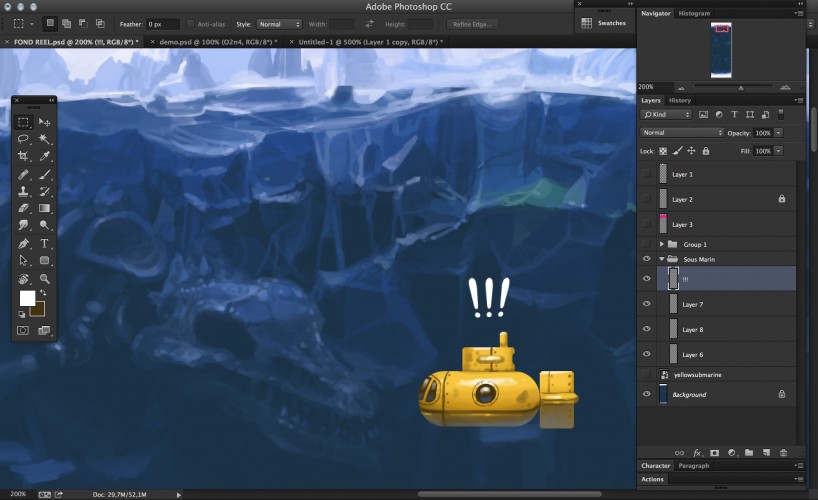Select the Lasso tool
The image size is (818, 500).
tap(23, 139)
